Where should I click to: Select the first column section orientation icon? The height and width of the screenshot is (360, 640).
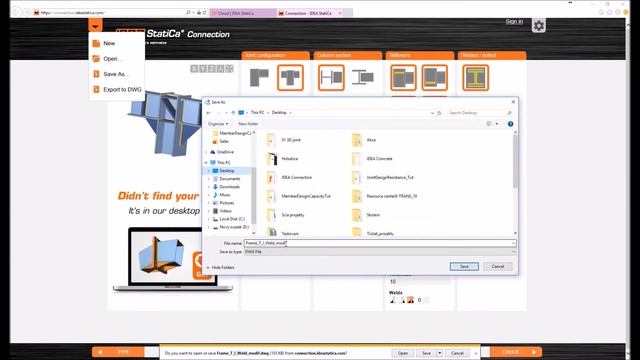pos(331,78)
